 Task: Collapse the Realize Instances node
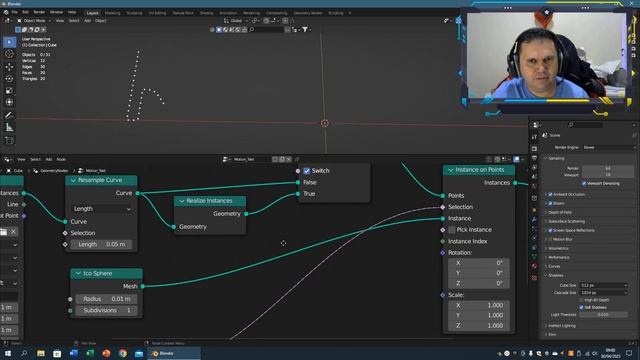tap(182, 201)
